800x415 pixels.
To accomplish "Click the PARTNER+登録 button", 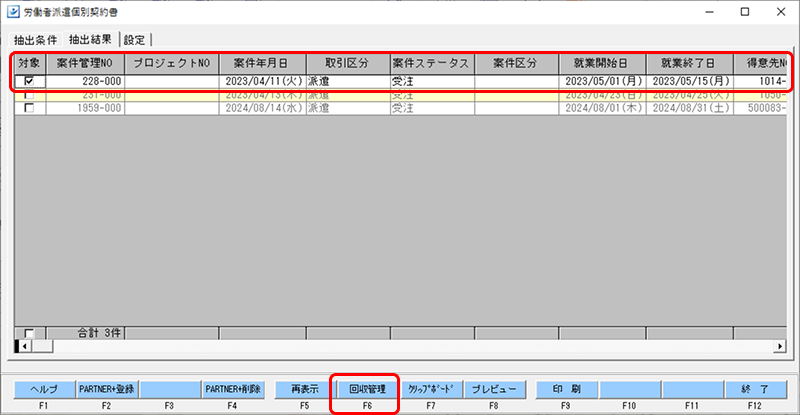I will pyautogui.click(x=107, y=389).
